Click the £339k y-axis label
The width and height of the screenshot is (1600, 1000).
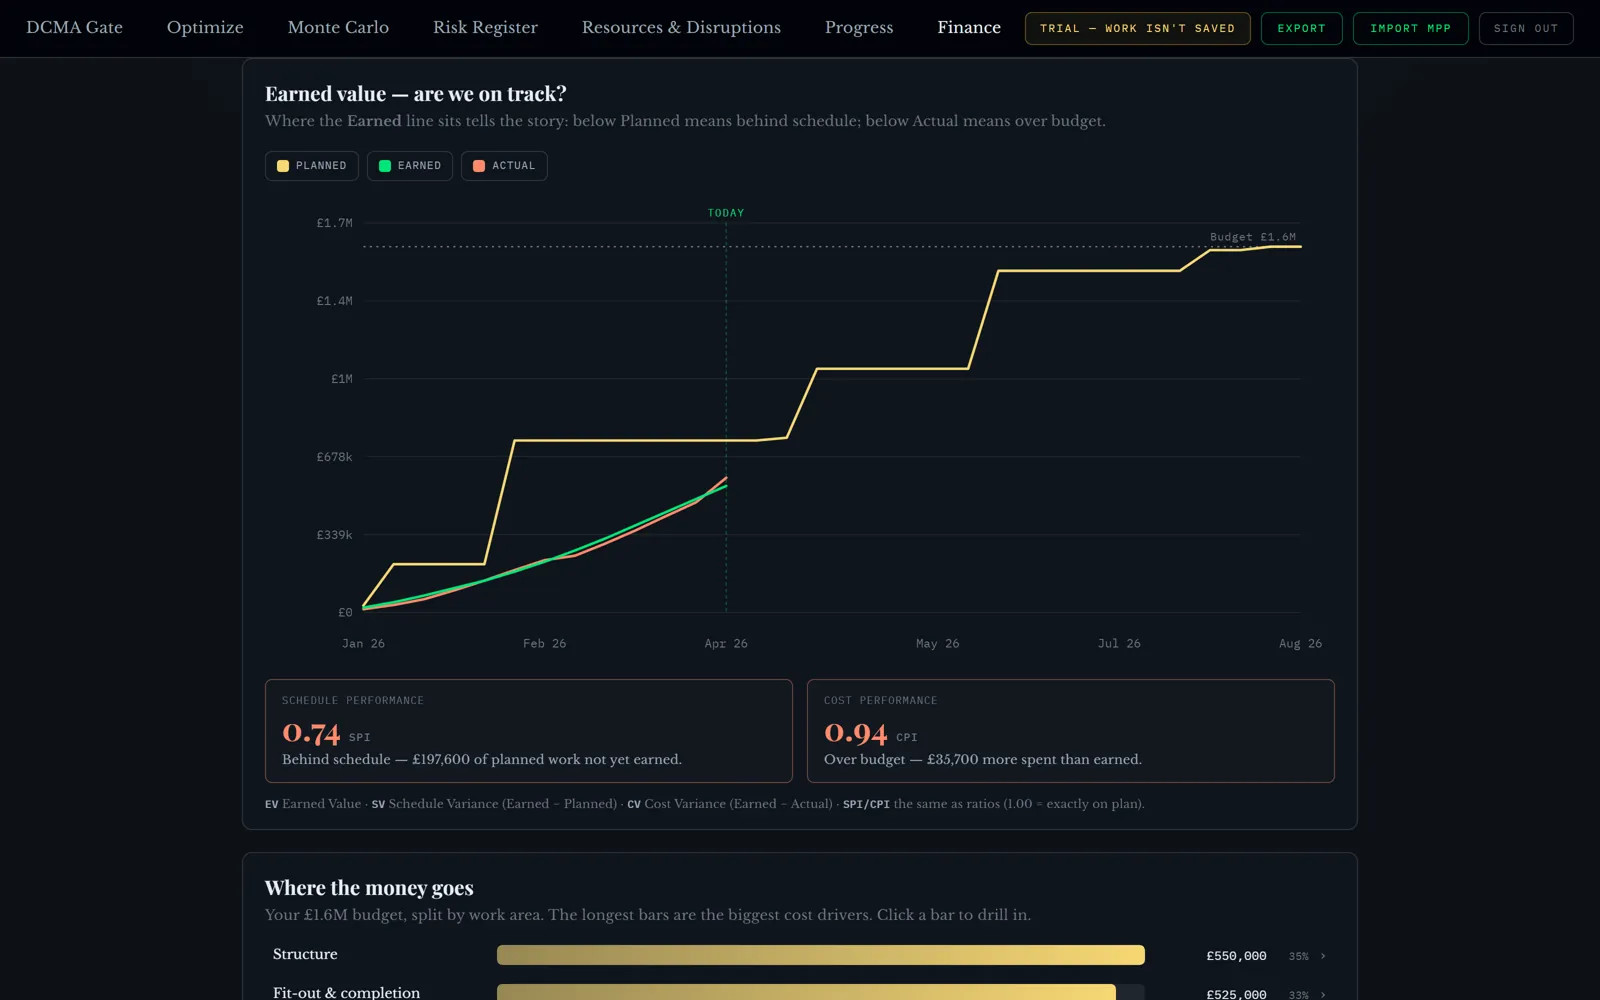334,535
